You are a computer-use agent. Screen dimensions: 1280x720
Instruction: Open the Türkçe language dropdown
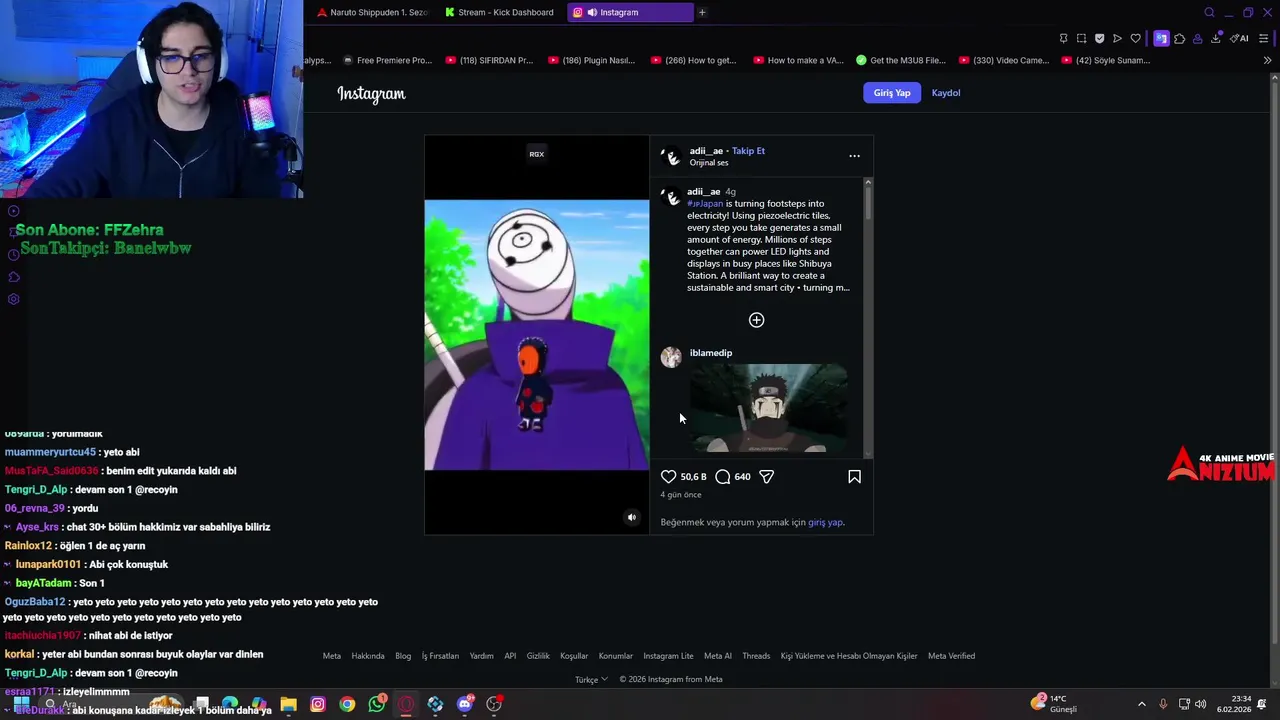(591, 679)
